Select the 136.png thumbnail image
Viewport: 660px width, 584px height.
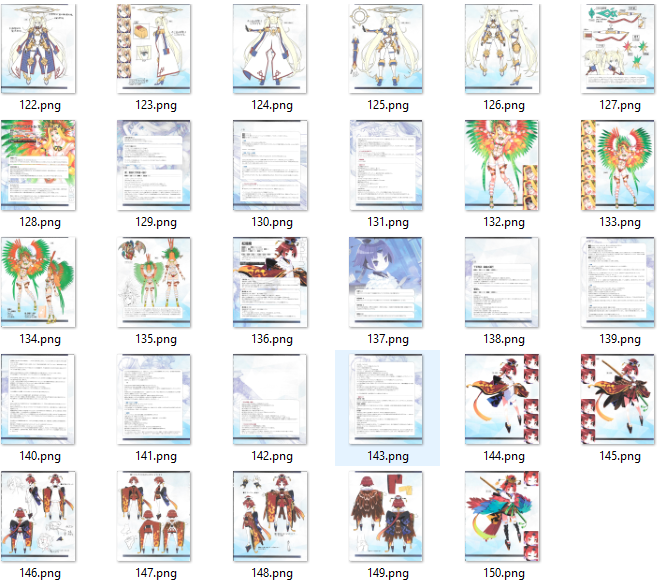[x=270, y=283]
